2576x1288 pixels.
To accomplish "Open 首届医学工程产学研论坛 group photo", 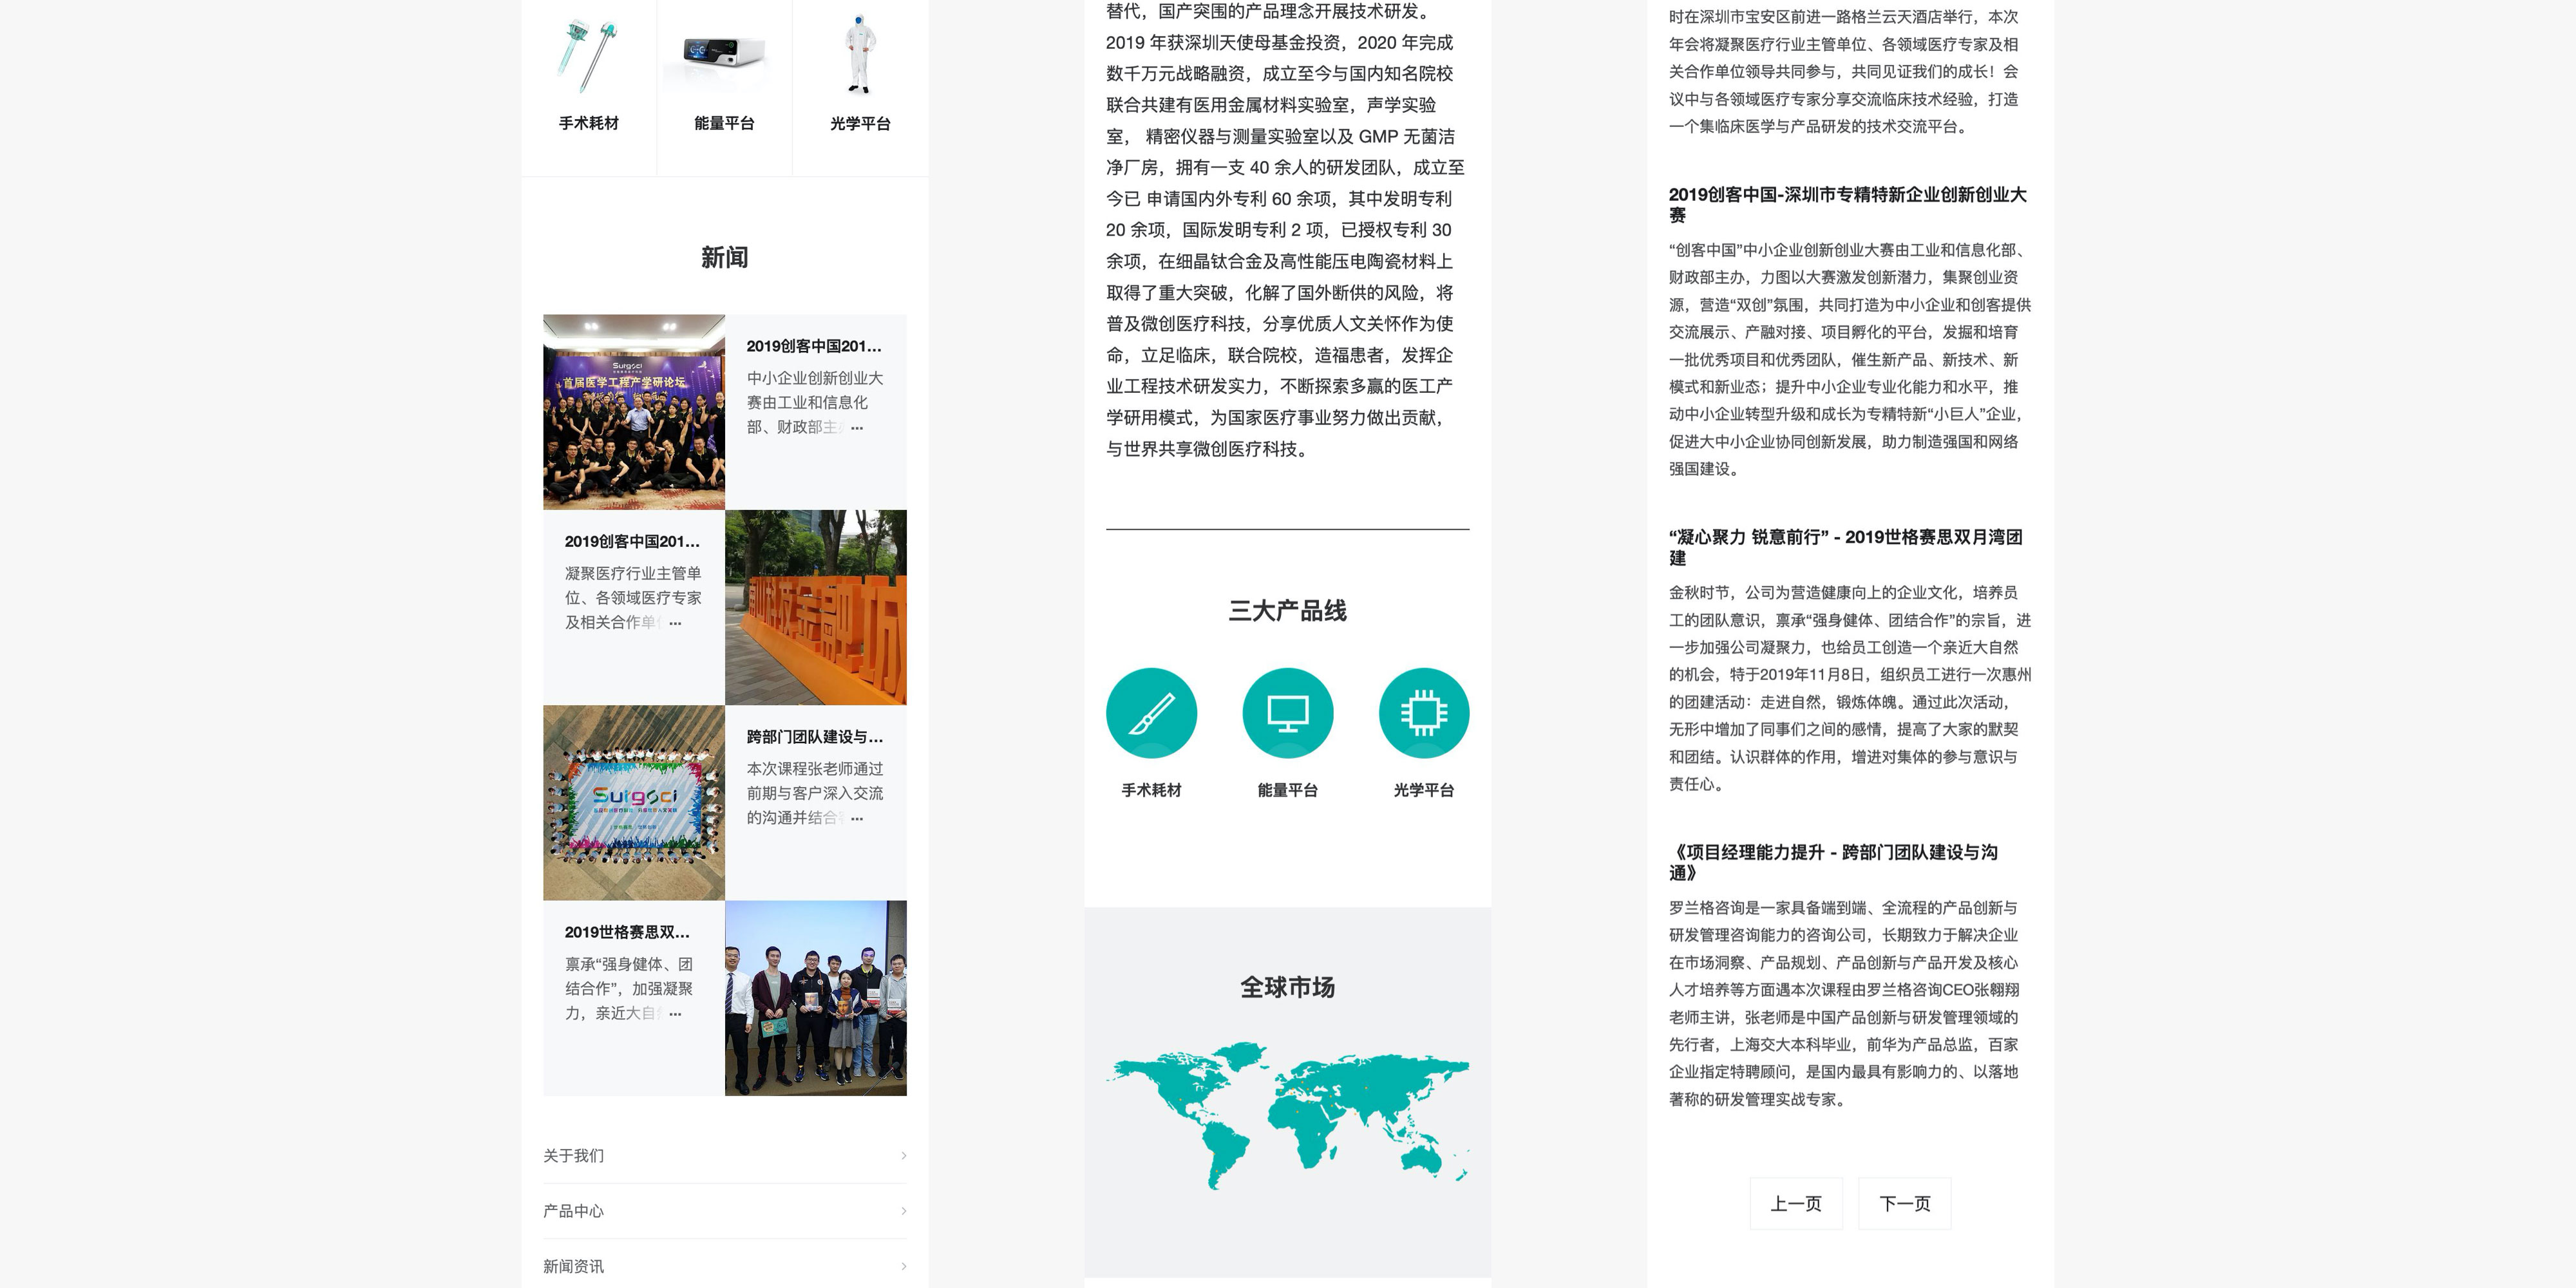I will (x=634, y=412).
